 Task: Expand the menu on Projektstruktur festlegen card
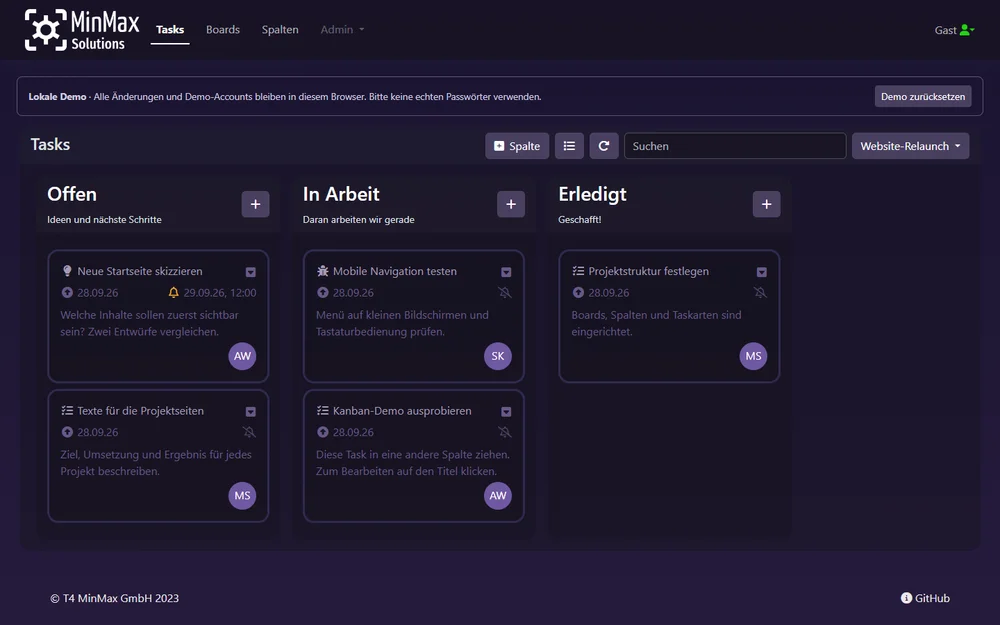[x=761, y=272]
